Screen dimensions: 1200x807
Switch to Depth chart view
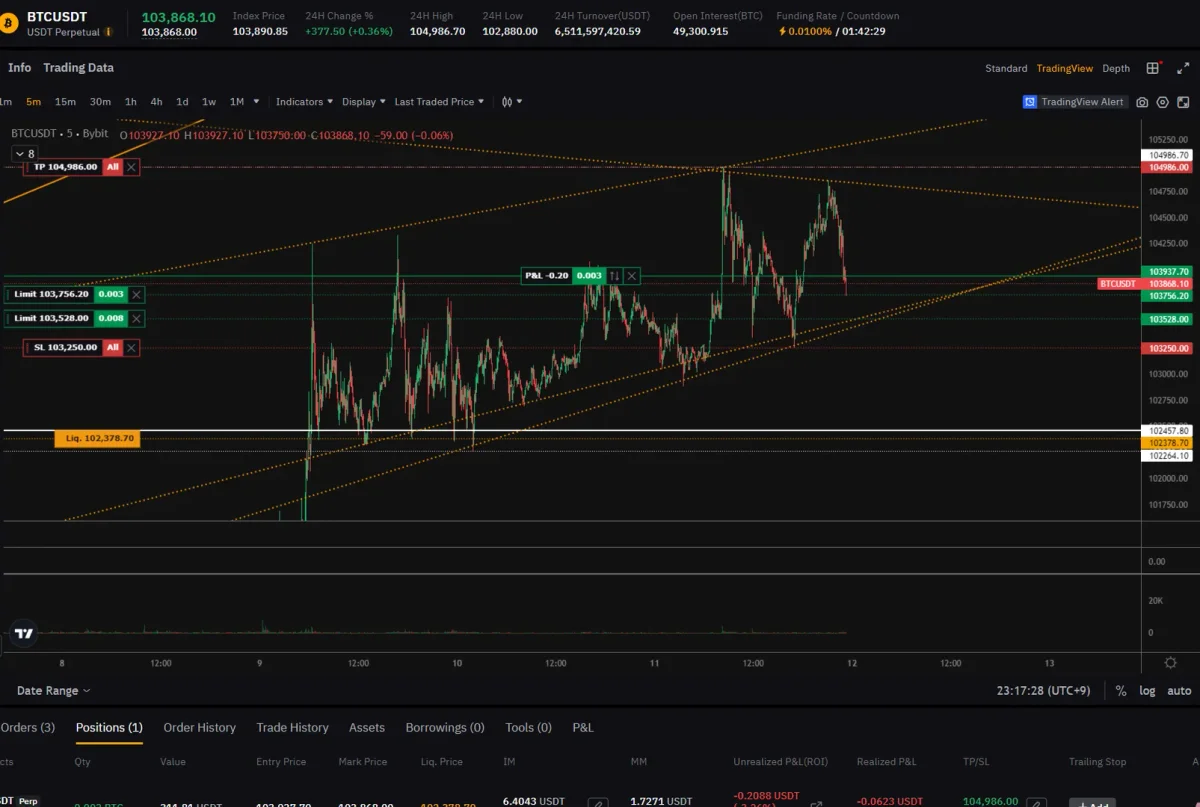click(1116, 69)
